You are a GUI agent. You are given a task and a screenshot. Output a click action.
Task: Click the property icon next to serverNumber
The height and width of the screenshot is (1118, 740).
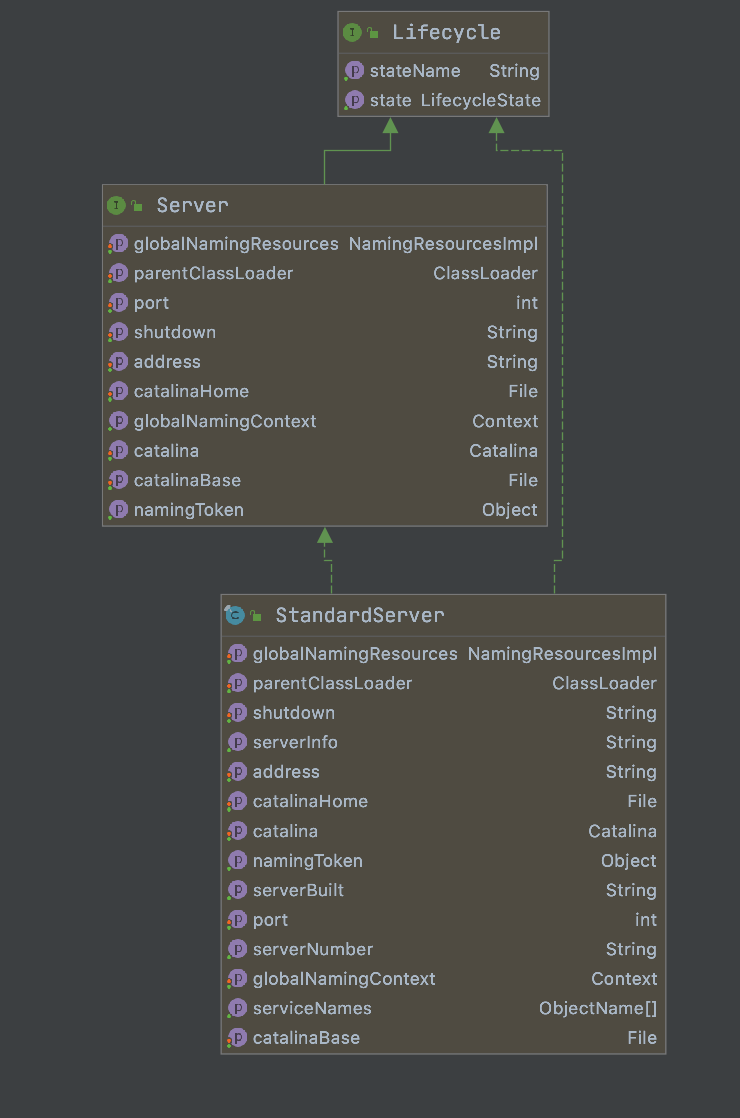point(237,949)
